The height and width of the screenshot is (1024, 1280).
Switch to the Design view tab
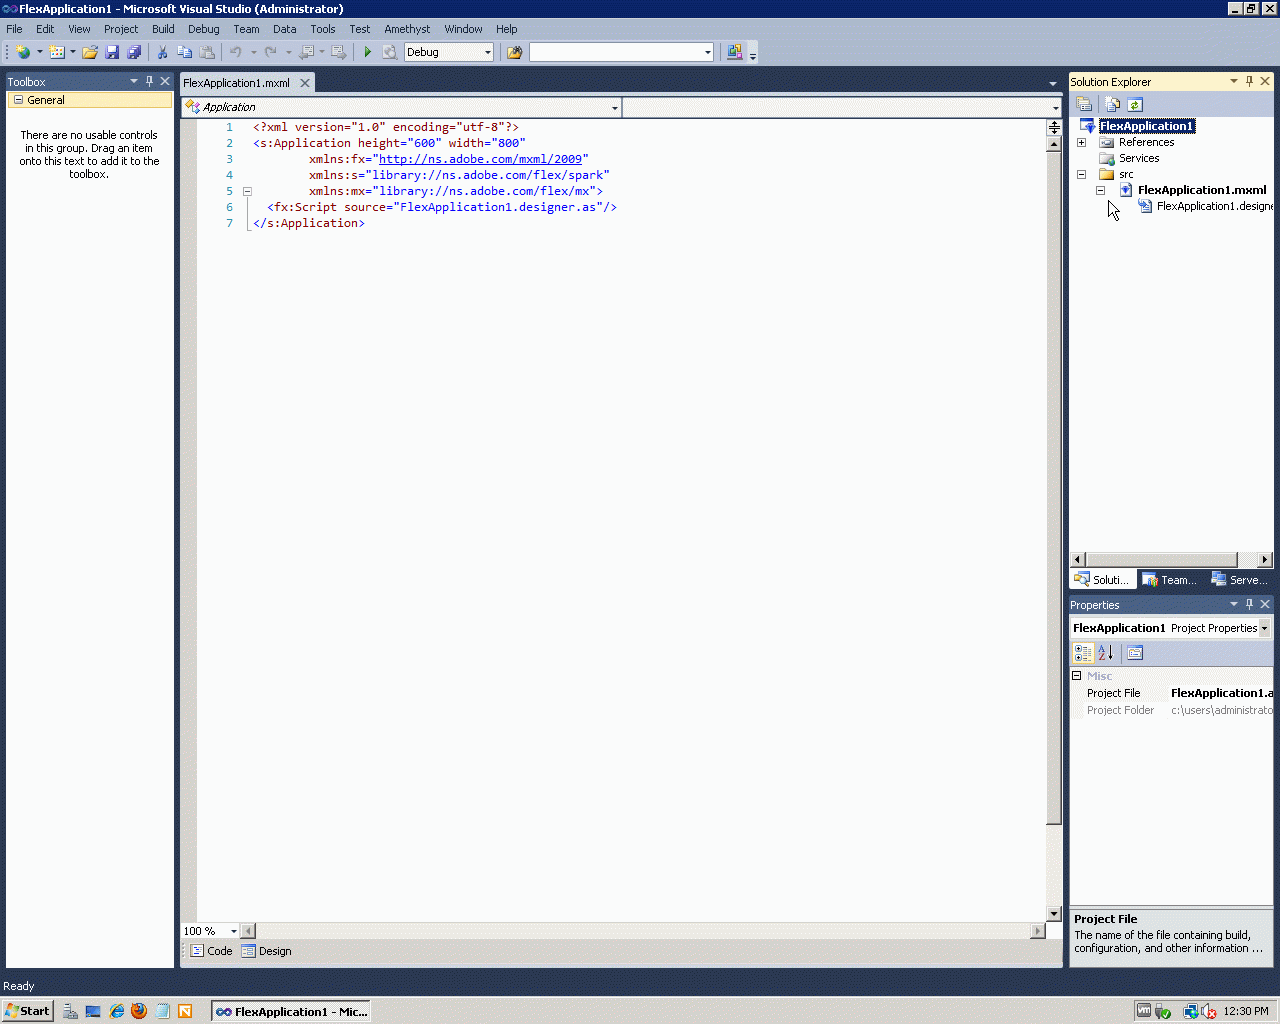click(x=267, y=951)
